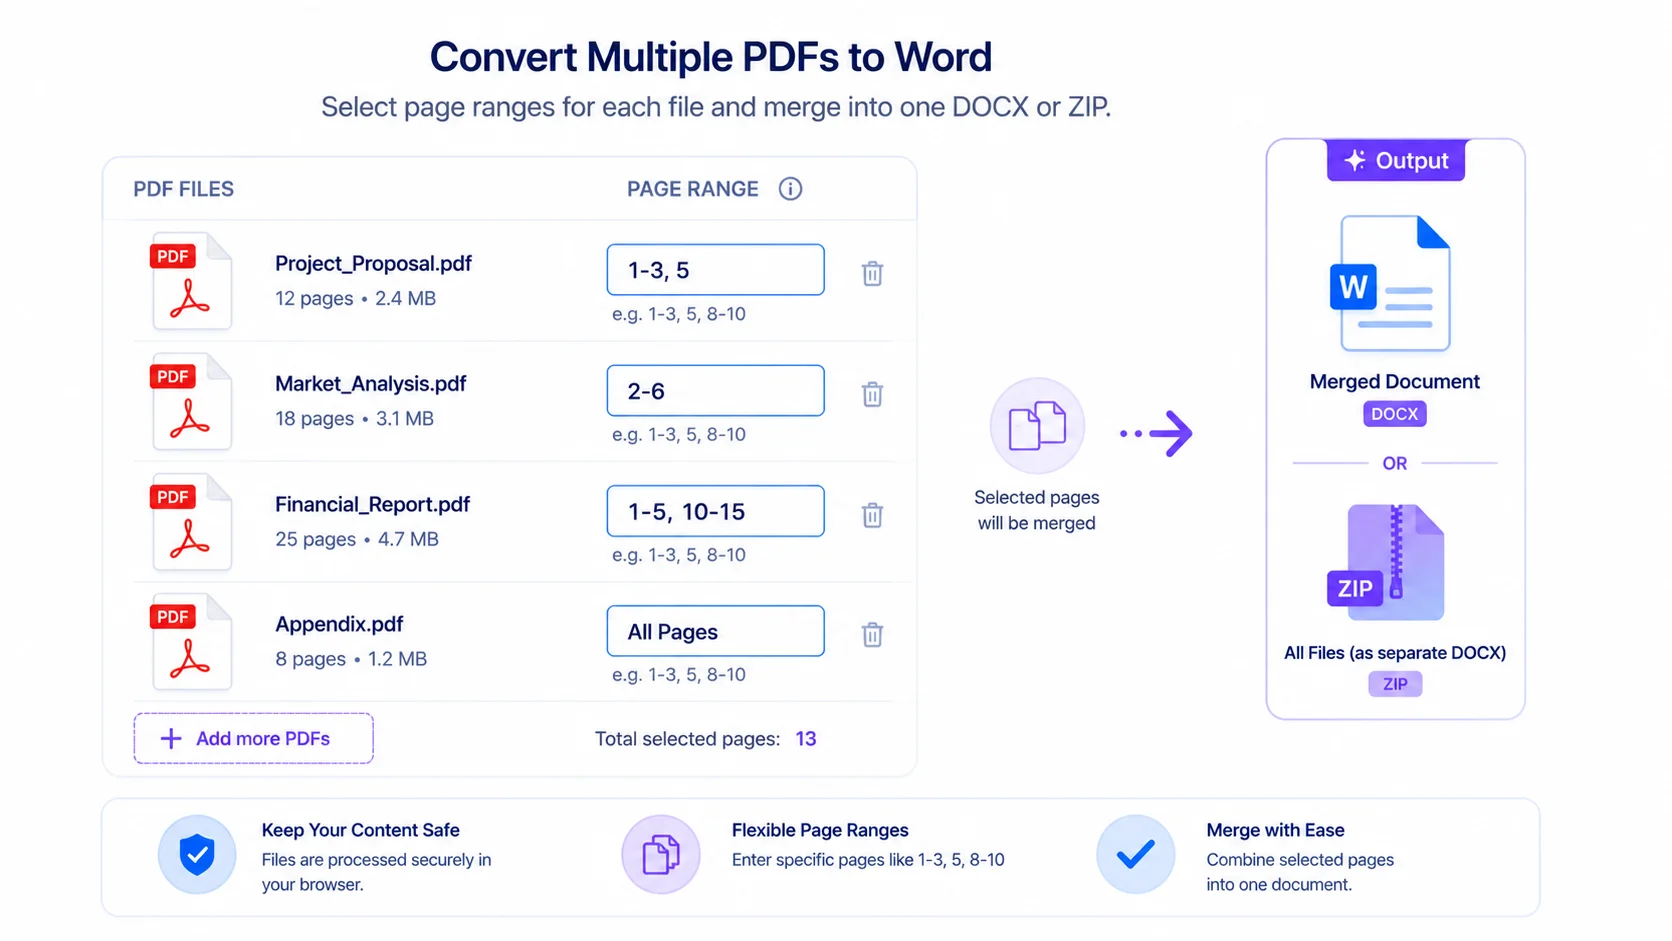Click the 18 pages • 3.1 MB detail
The image size is (1672, 941).
pos(354,419)
